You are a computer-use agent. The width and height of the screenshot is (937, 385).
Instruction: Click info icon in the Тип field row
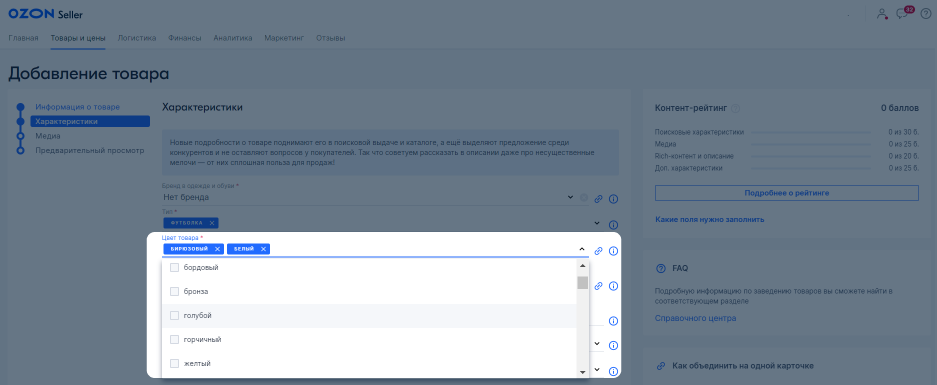tap(613, 225)
